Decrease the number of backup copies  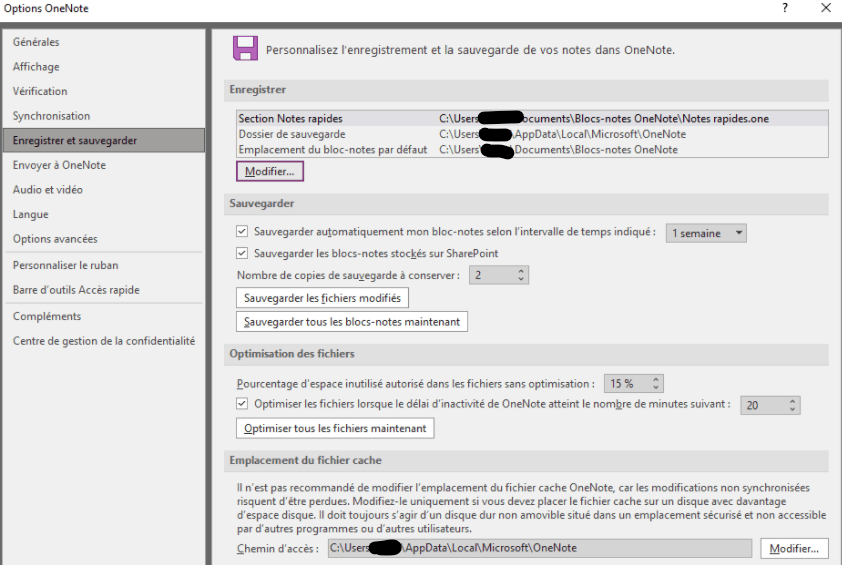[x=521, y=279]
